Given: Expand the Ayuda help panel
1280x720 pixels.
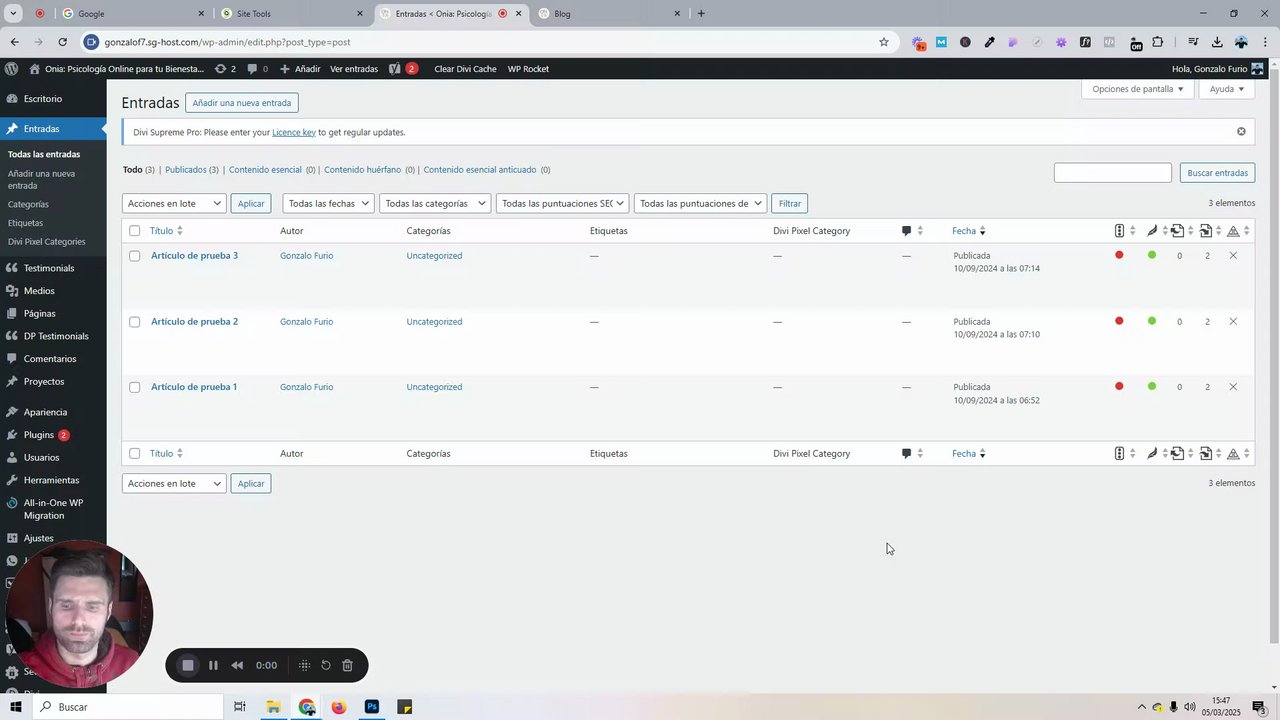Looking at the screenshot, I should (x=1226, y=89).
